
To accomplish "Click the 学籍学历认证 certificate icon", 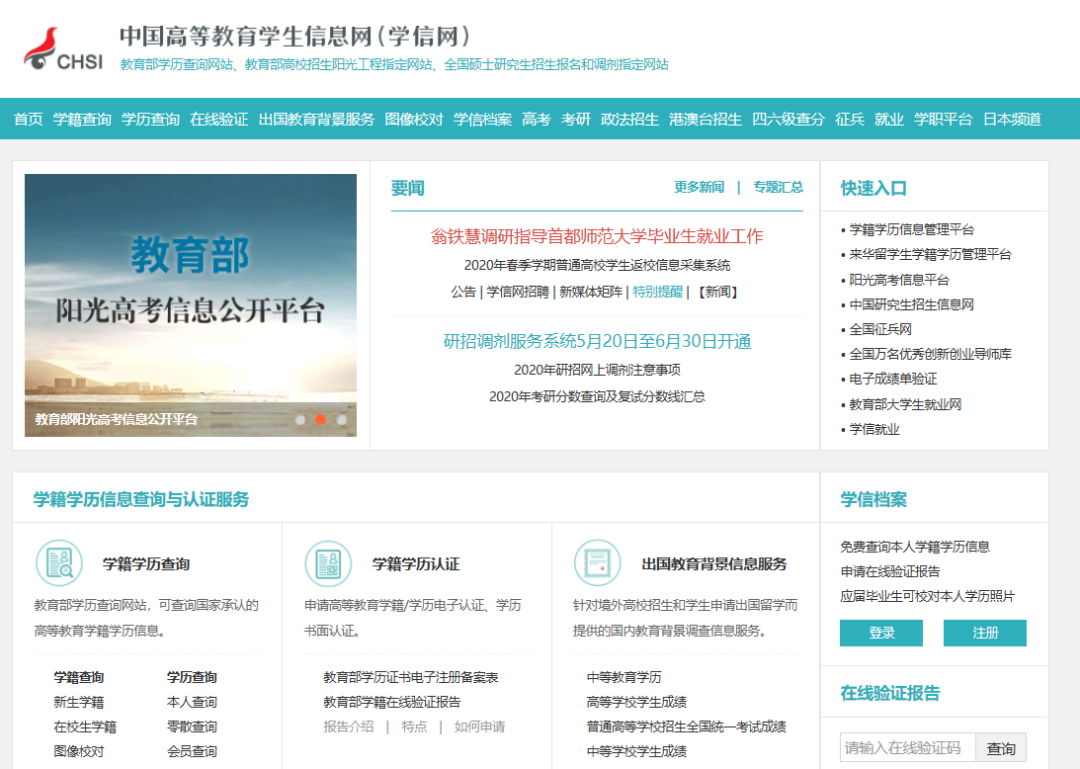I will (329, 563).
